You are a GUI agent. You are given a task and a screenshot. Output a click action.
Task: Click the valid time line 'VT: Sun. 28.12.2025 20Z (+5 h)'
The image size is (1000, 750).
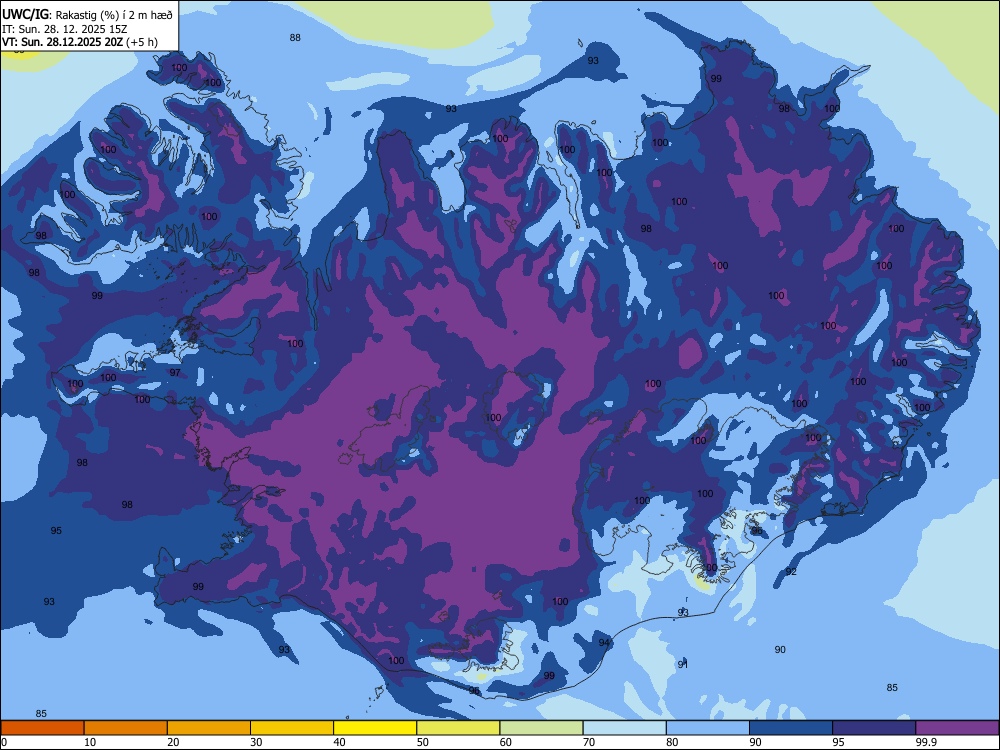click(x=80, y=42)
